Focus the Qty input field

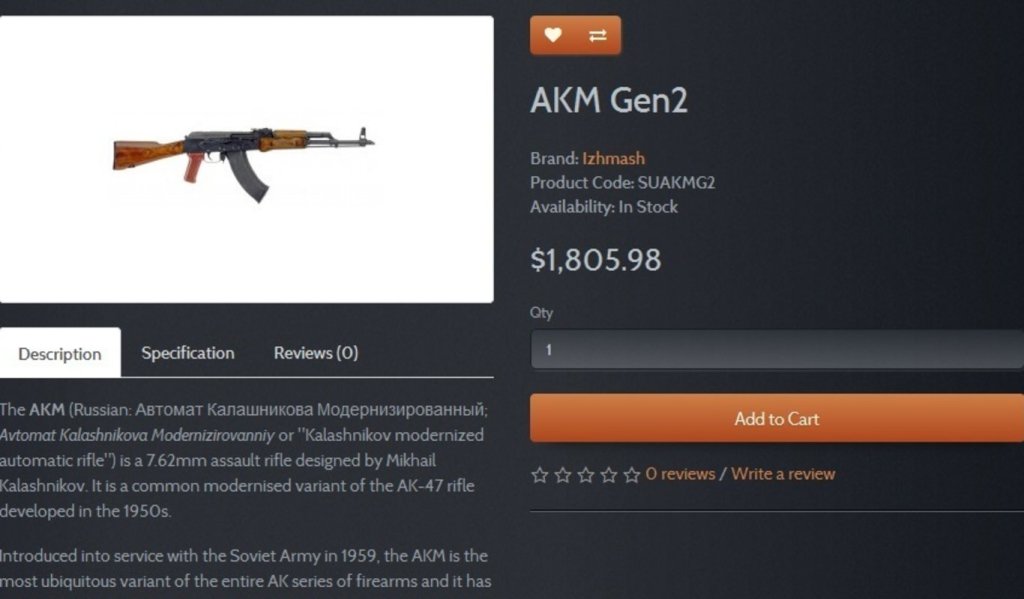click(x=777, y=350)
